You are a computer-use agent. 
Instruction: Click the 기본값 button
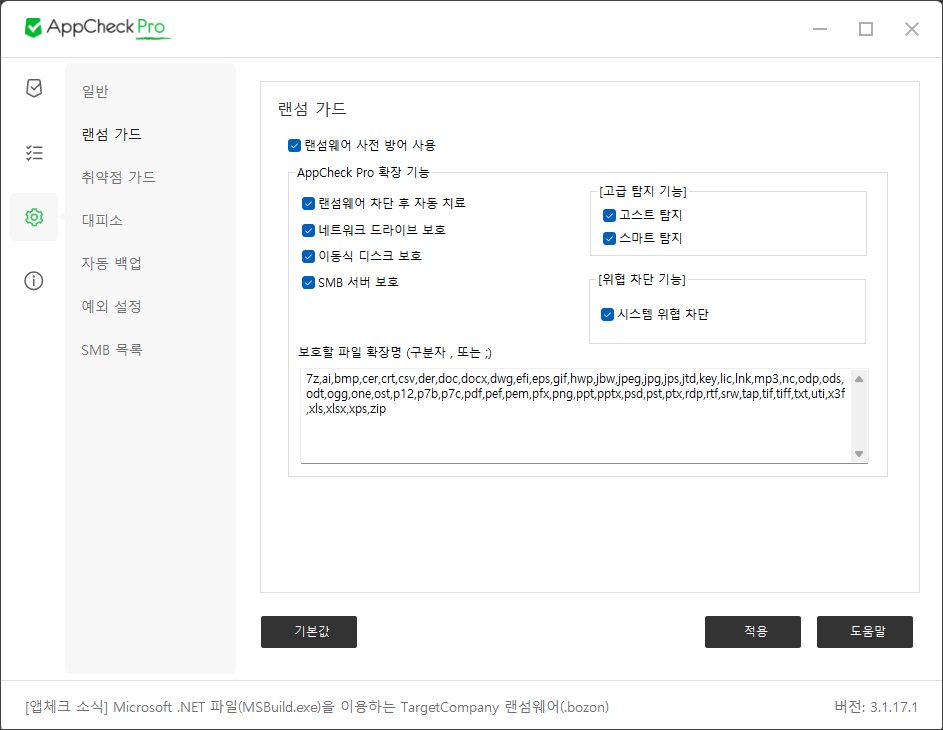[309, 632]
